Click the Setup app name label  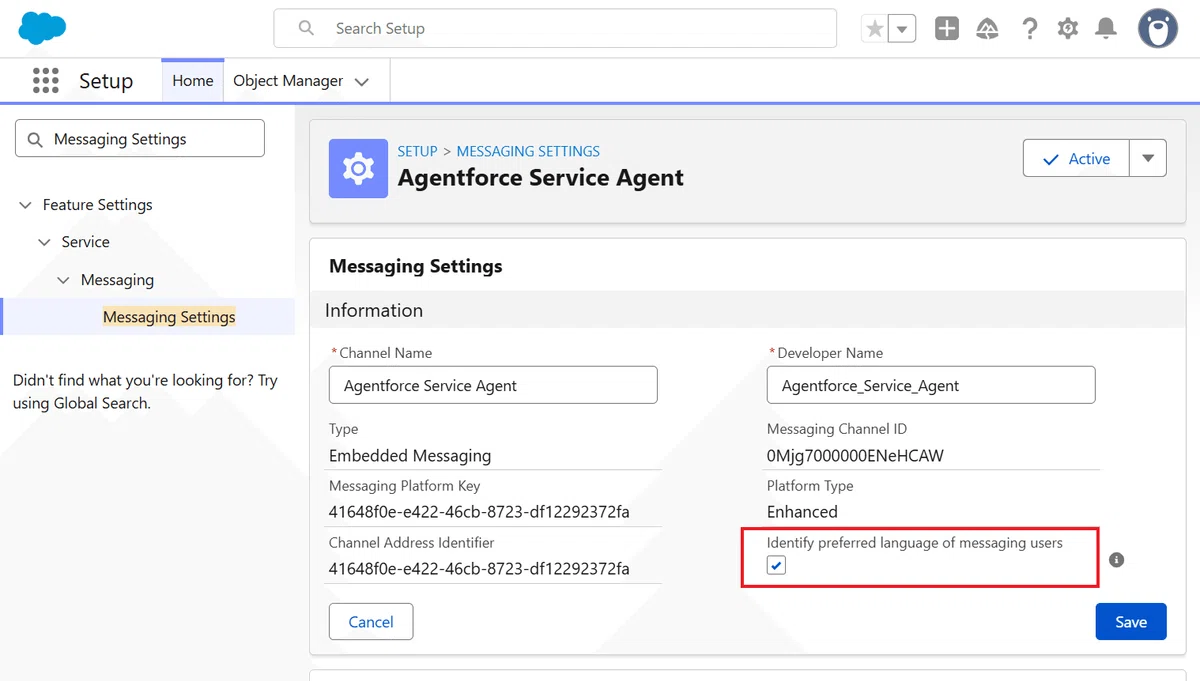pos(106,81)
